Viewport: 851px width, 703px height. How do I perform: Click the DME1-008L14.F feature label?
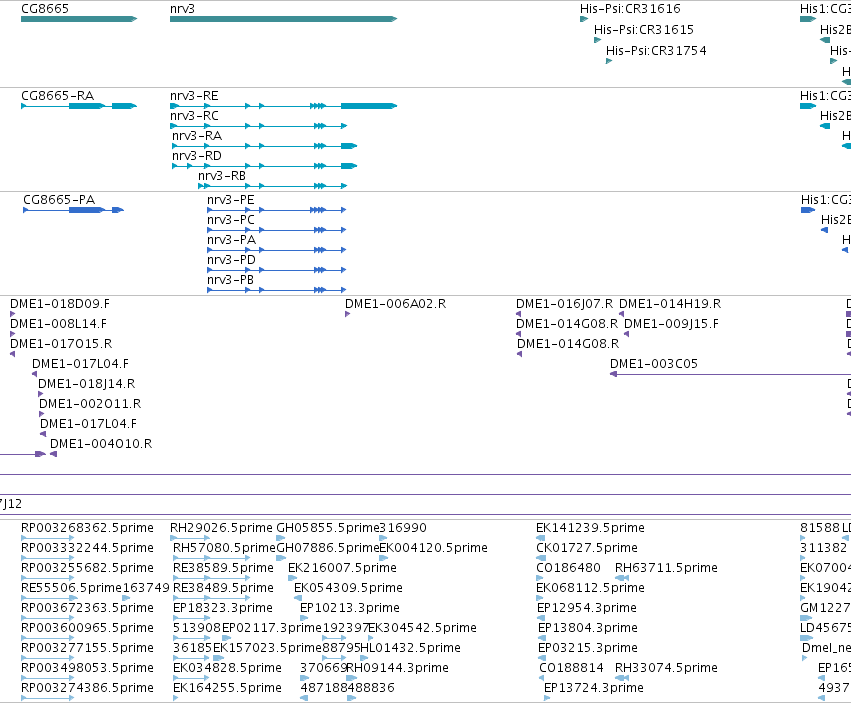(59, 324)
